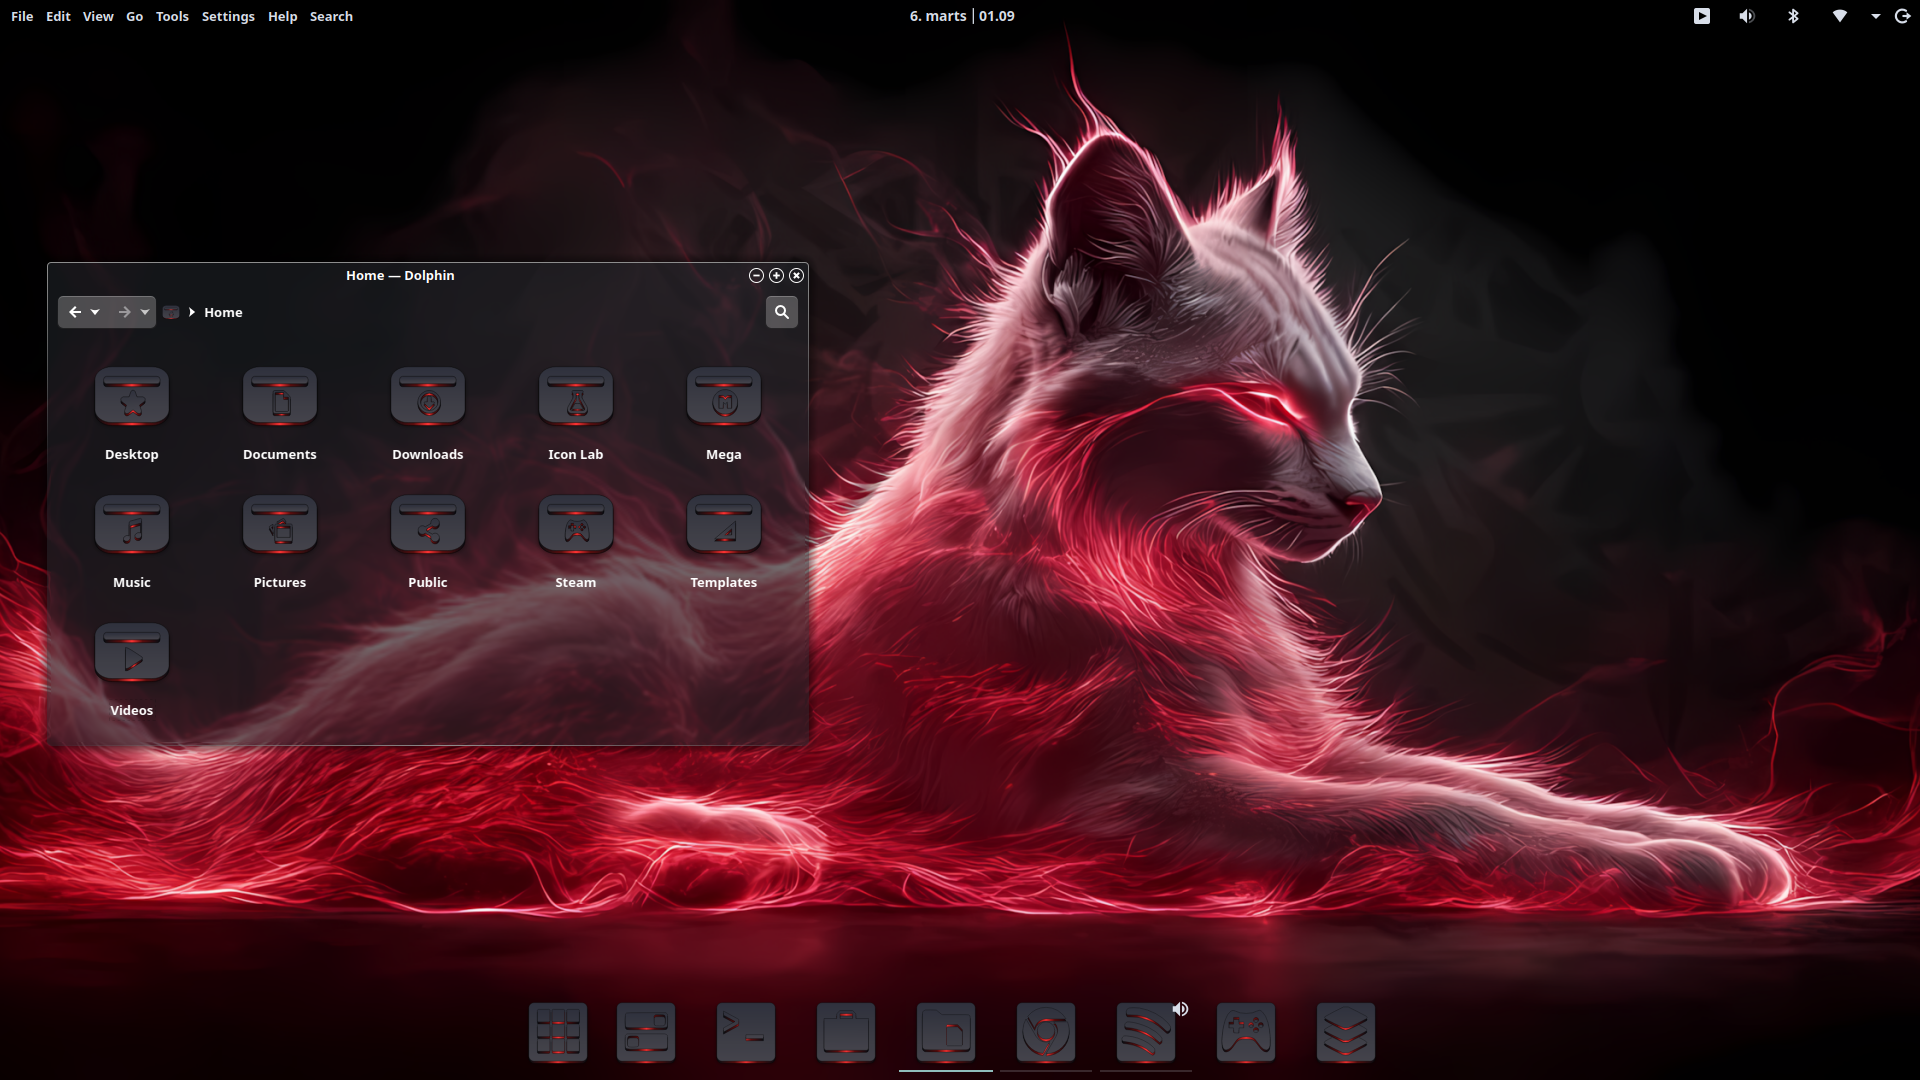
Task: Mute the audio indicator on Spotify icon
Action: coord(1181,1009)
